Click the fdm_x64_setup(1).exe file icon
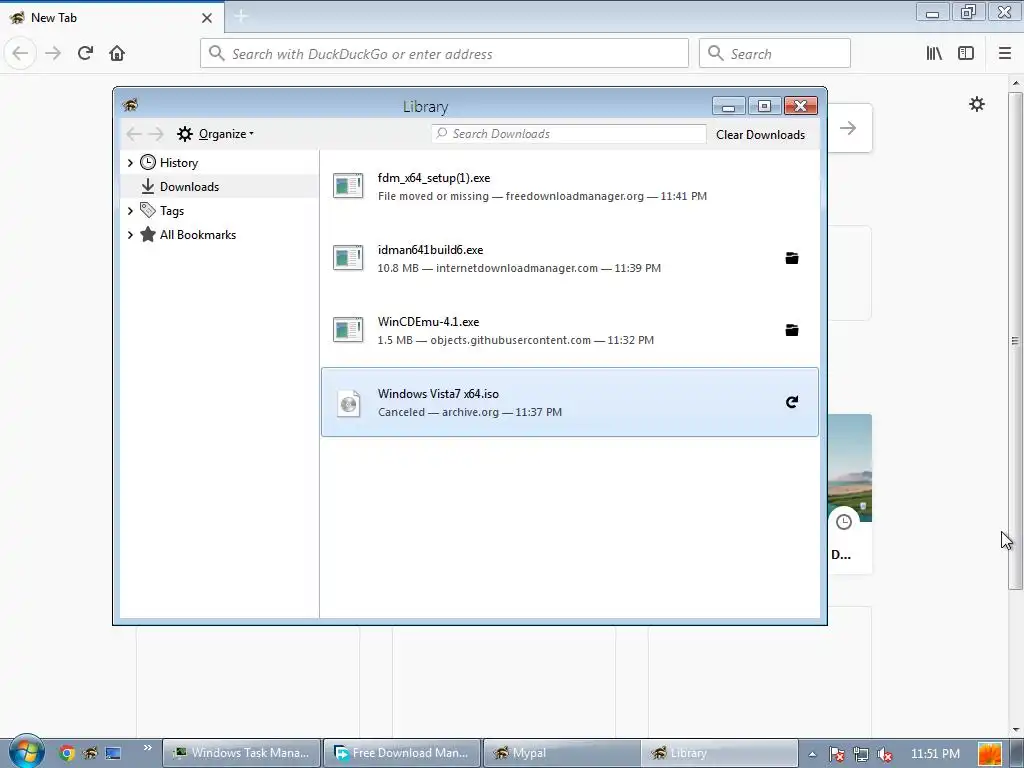 click(347, 186)
